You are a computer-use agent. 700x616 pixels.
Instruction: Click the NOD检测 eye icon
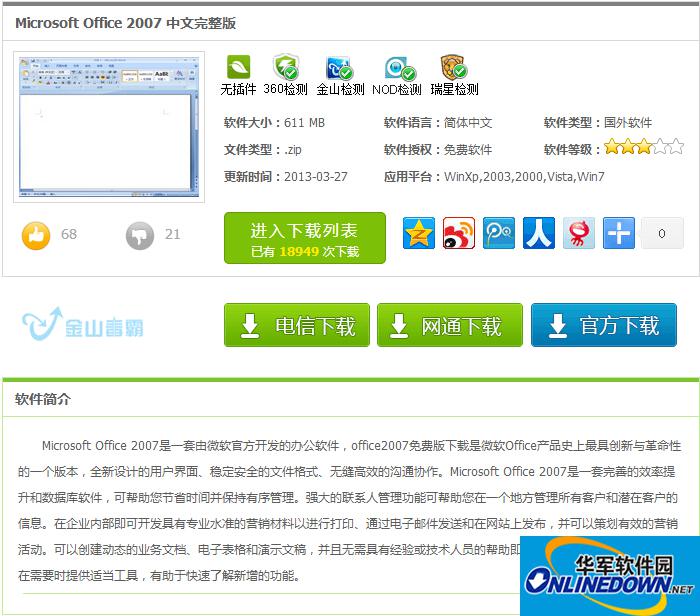coord(400,68)
